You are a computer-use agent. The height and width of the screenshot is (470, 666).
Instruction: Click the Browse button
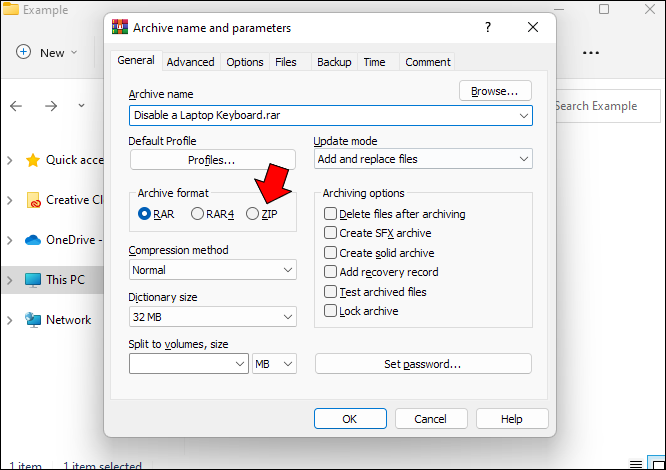495,91
